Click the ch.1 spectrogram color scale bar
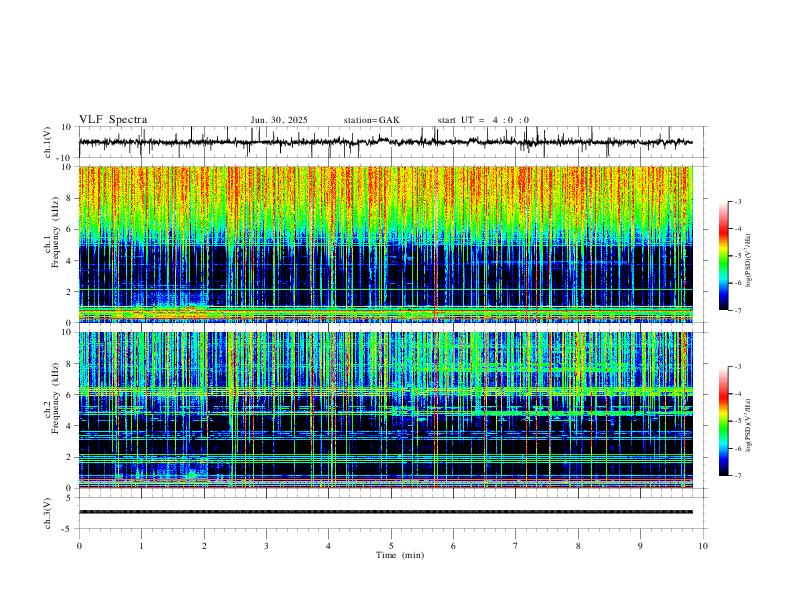 click(723, 256)
